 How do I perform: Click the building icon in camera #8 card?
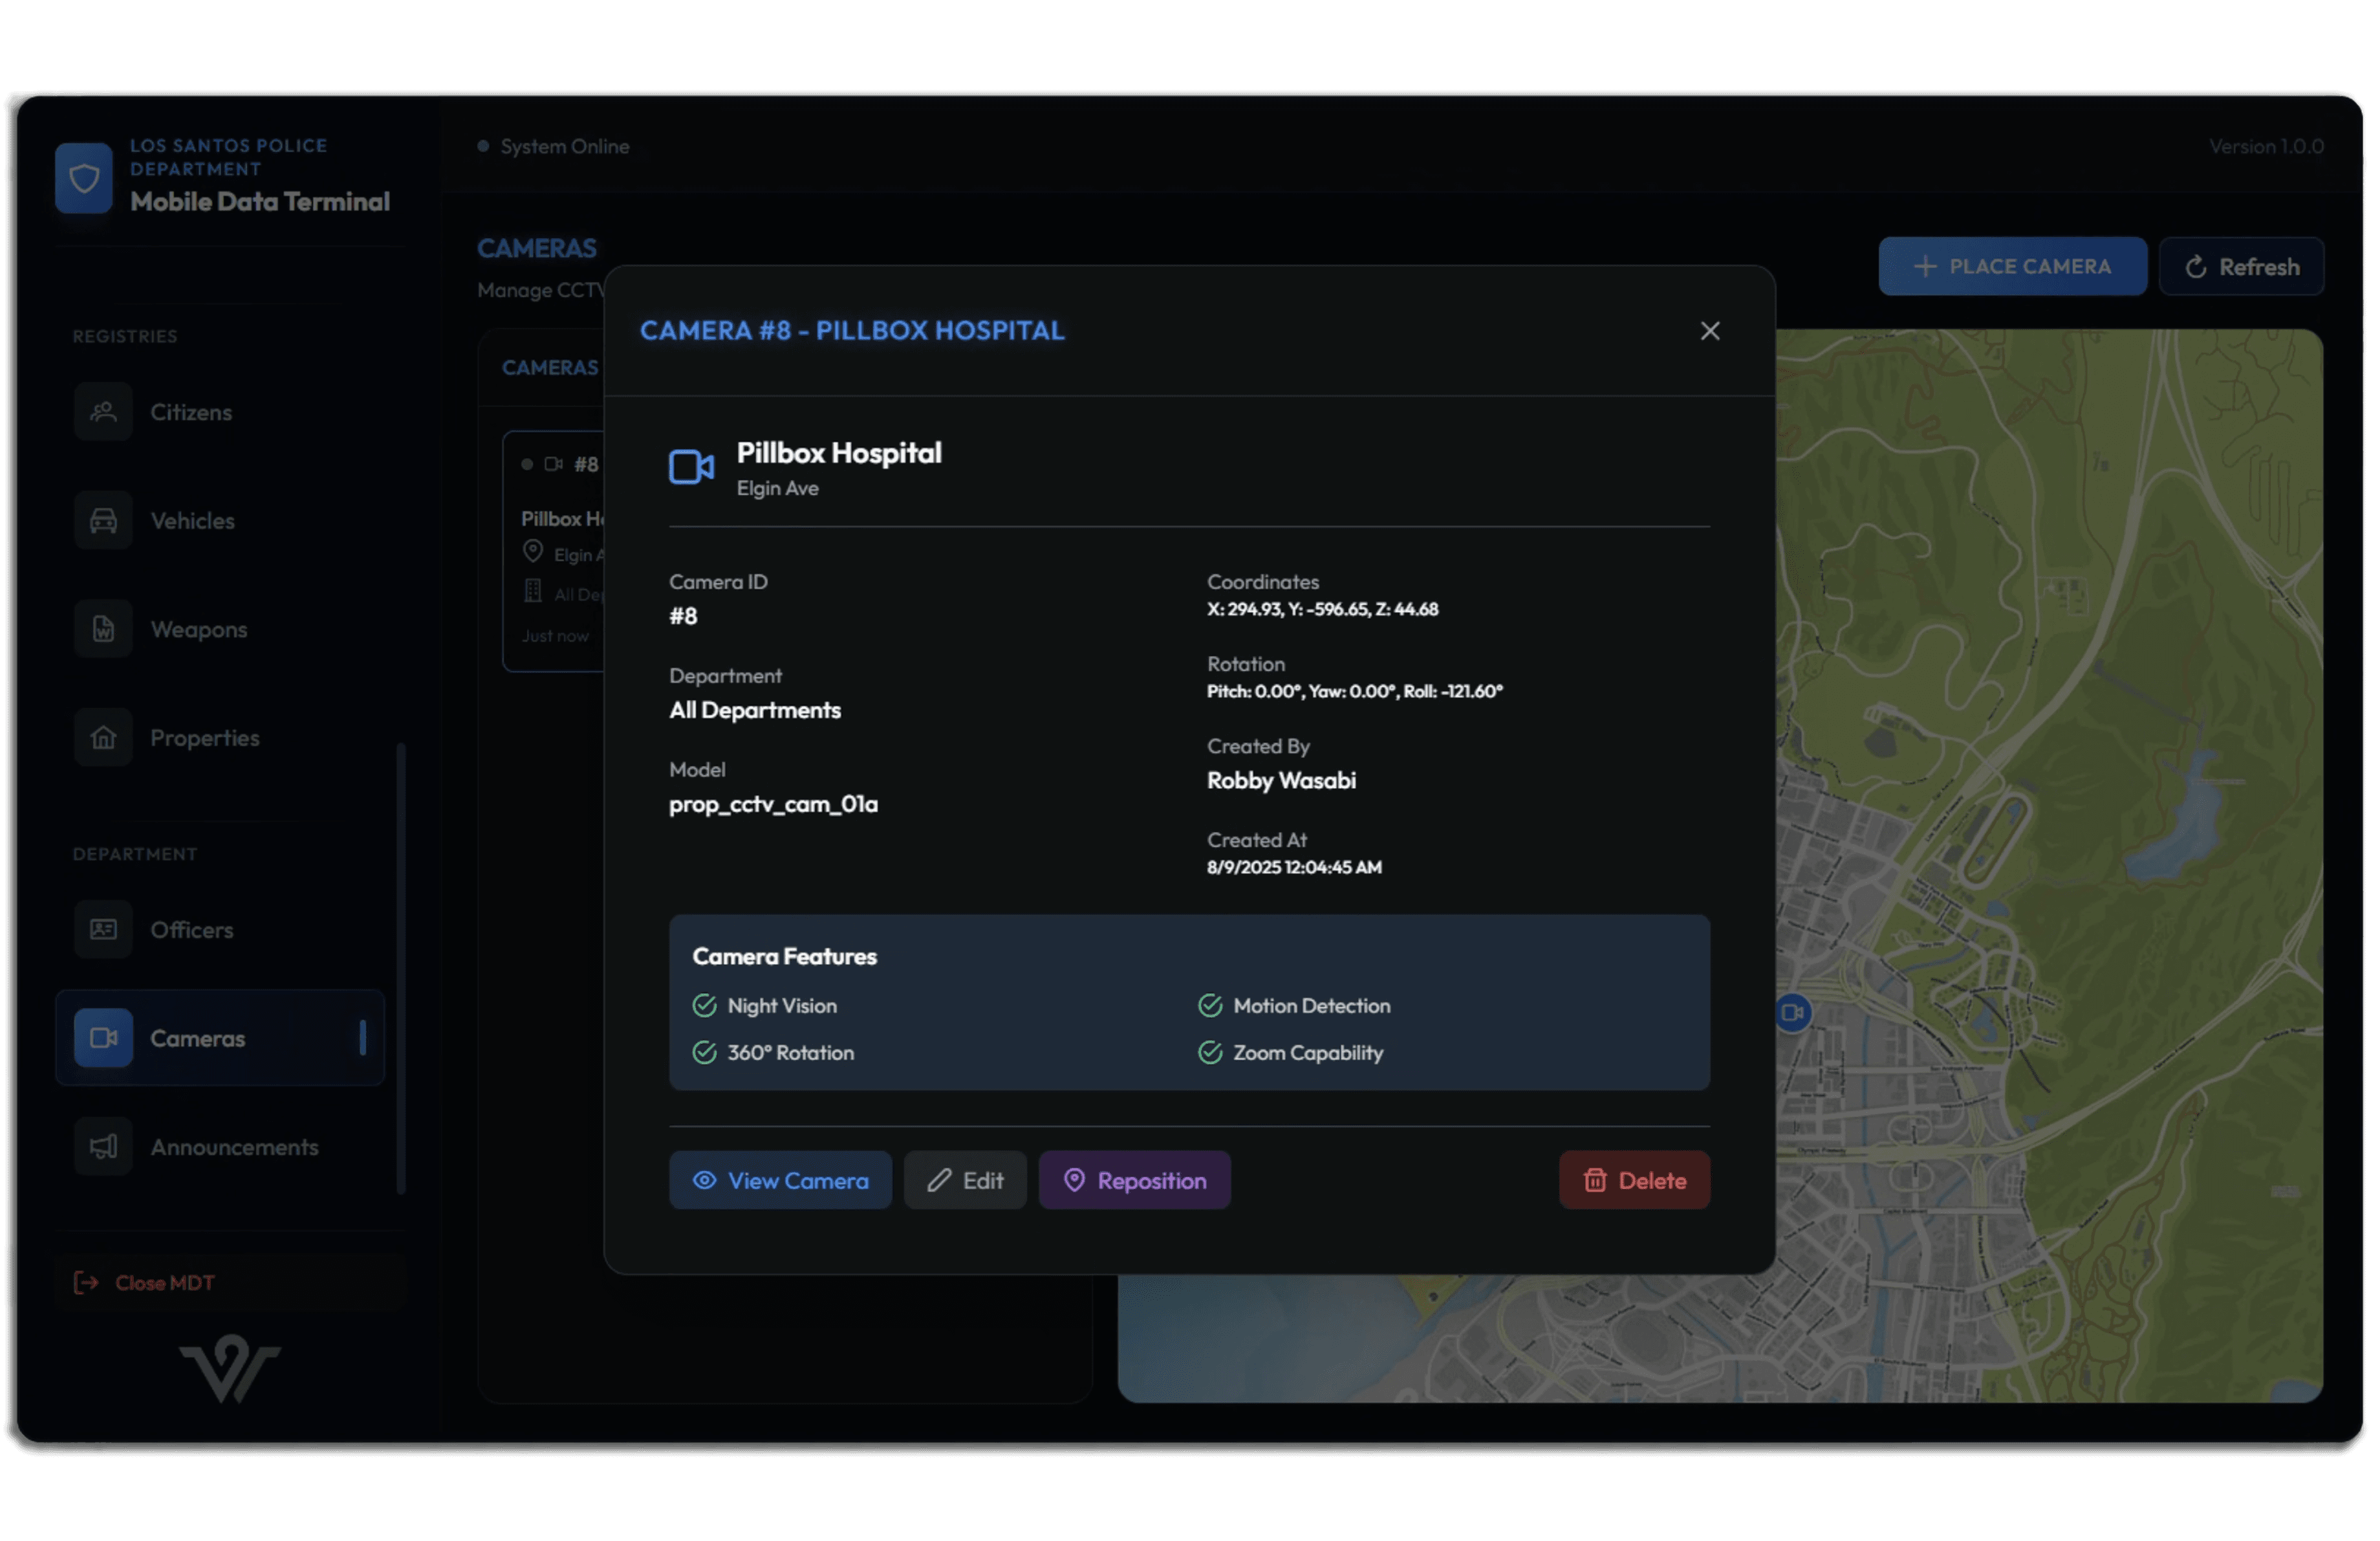(x=533, y=592)
